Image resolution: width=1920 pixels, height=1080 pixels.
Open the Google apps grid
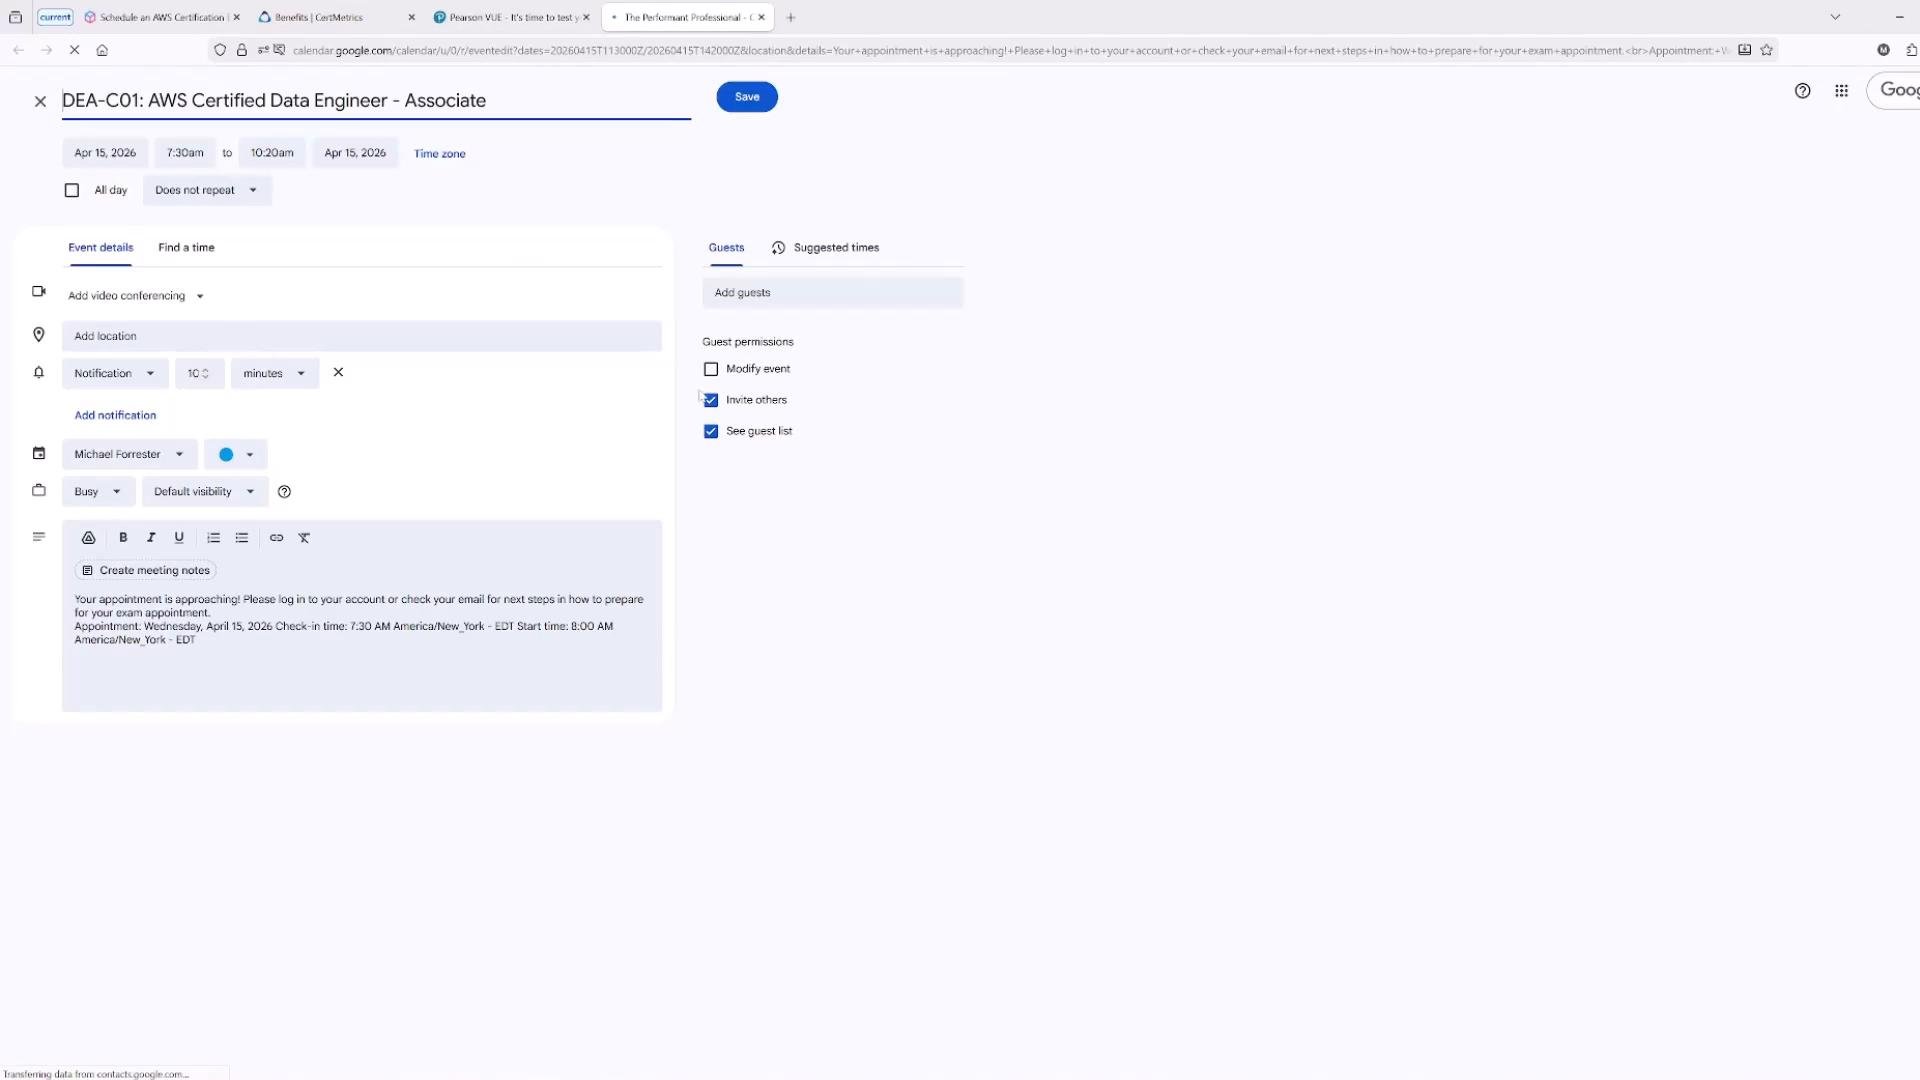pos(1841,91)
